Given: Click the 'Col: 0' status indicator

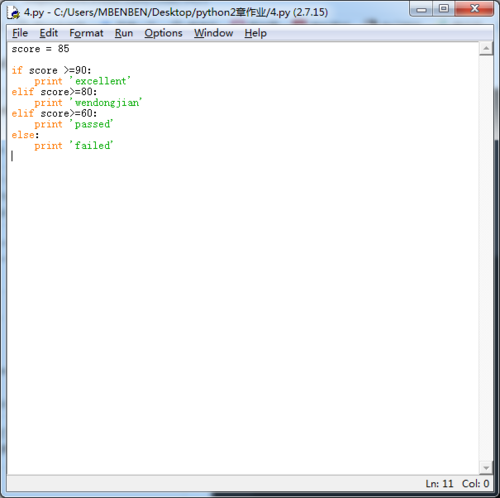Looking at the screenshot, I should pos(476,483).
